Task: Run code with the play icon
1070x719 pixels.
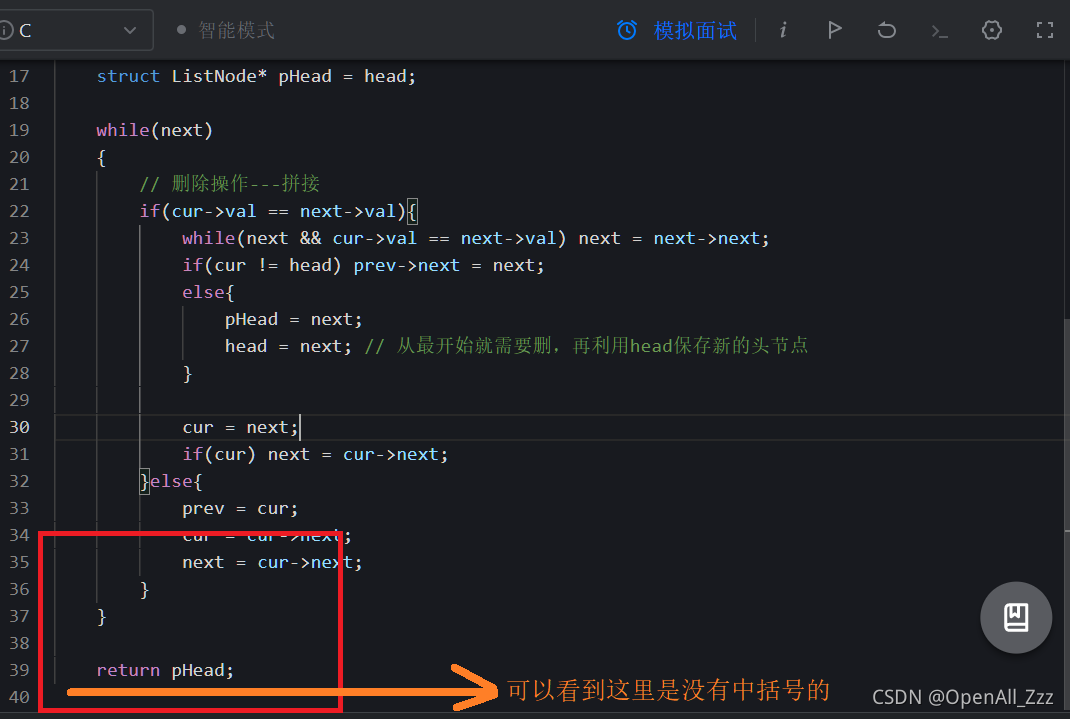Action: point(834,30)
